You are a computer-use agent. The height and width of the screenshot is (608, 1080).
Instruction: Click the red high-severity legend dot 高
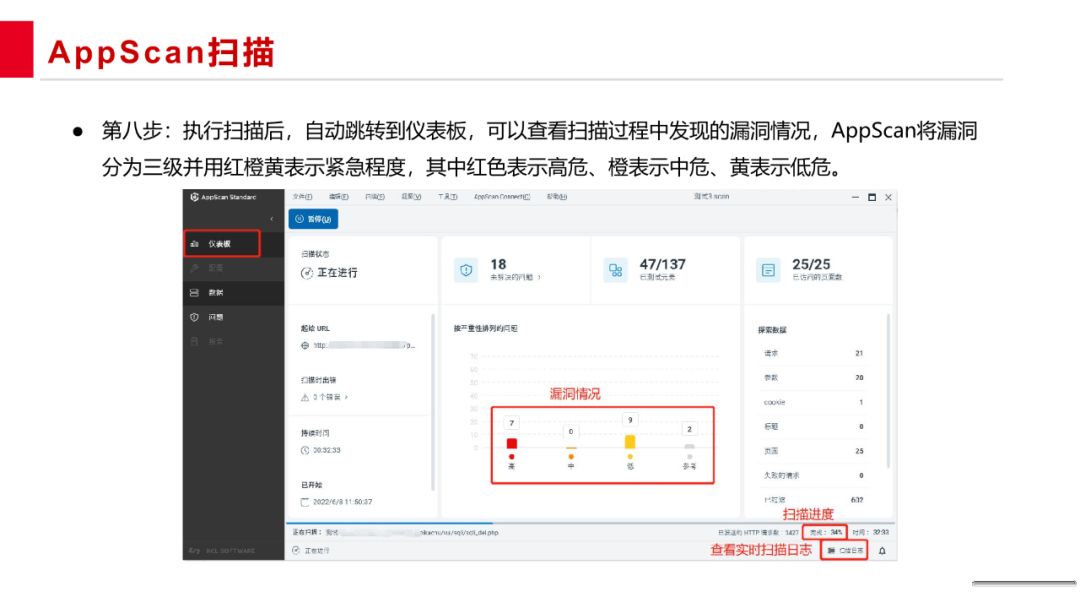click(512, 457)
